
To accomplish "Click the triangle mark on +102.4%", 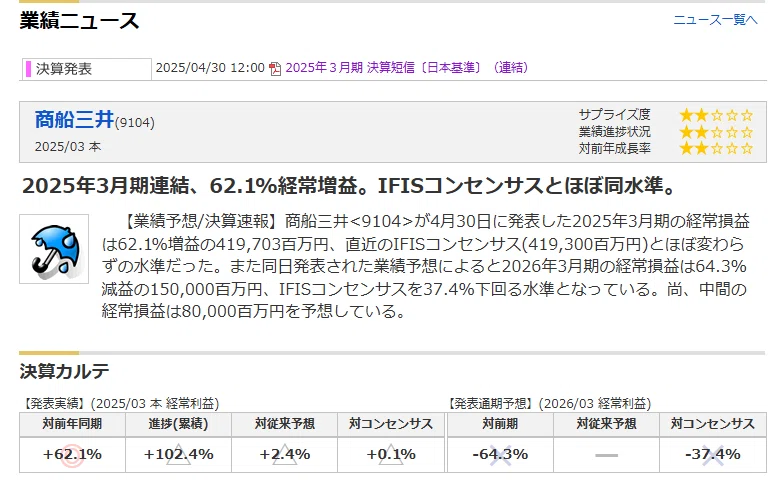I will [178, 454].
